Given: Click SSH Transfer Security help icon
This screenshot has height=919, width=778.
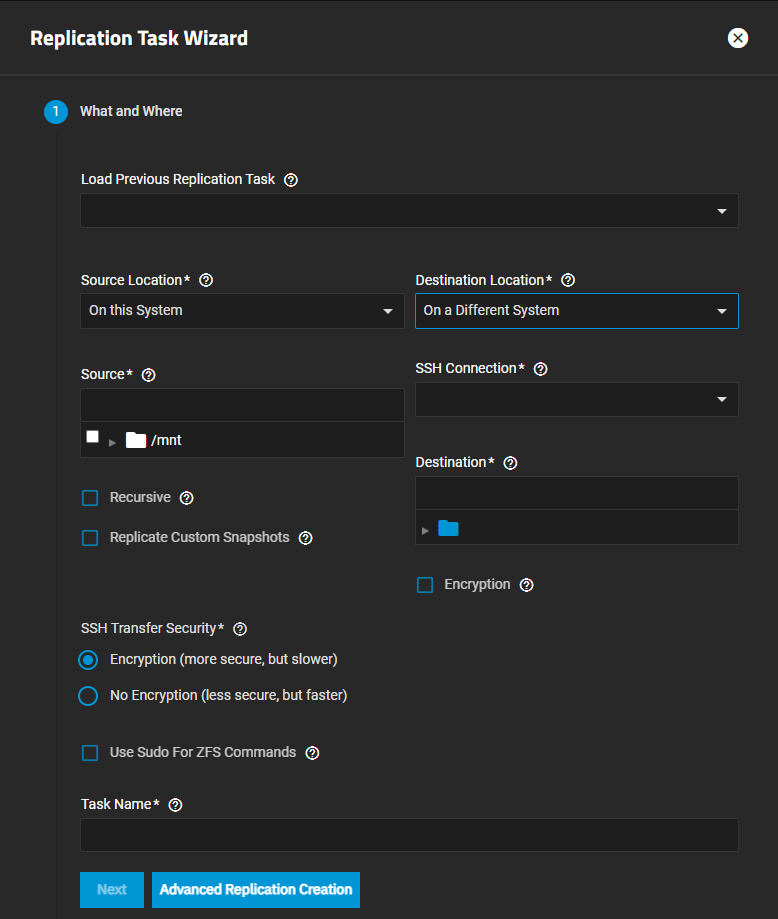Looking at the screenshot, I should click(x=240, y=629).
